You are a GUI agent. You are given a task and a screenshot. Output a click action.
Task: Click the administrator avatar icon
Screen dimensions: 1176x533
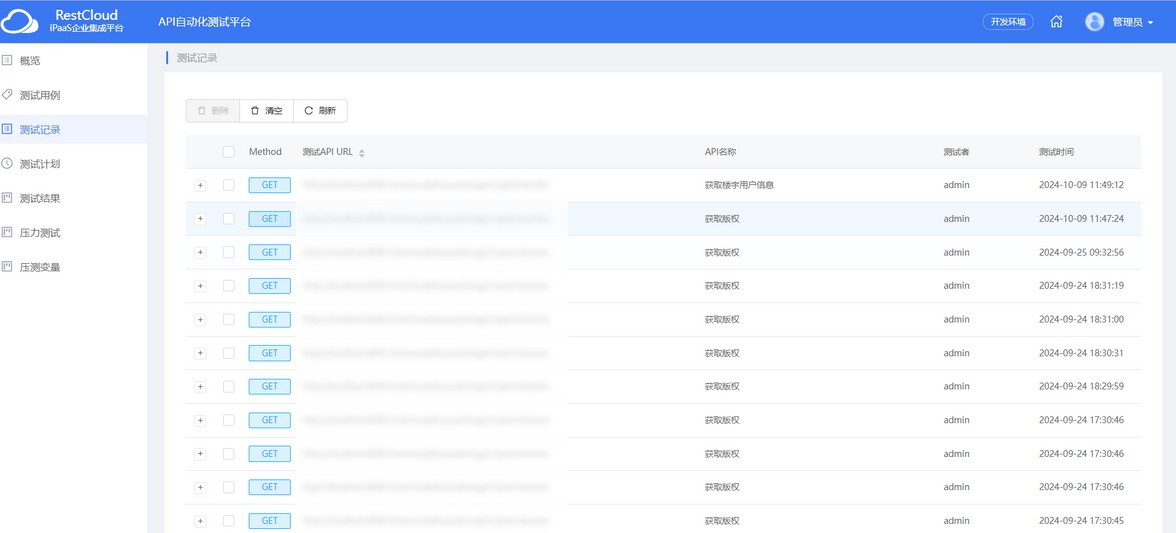[1094, 22]
